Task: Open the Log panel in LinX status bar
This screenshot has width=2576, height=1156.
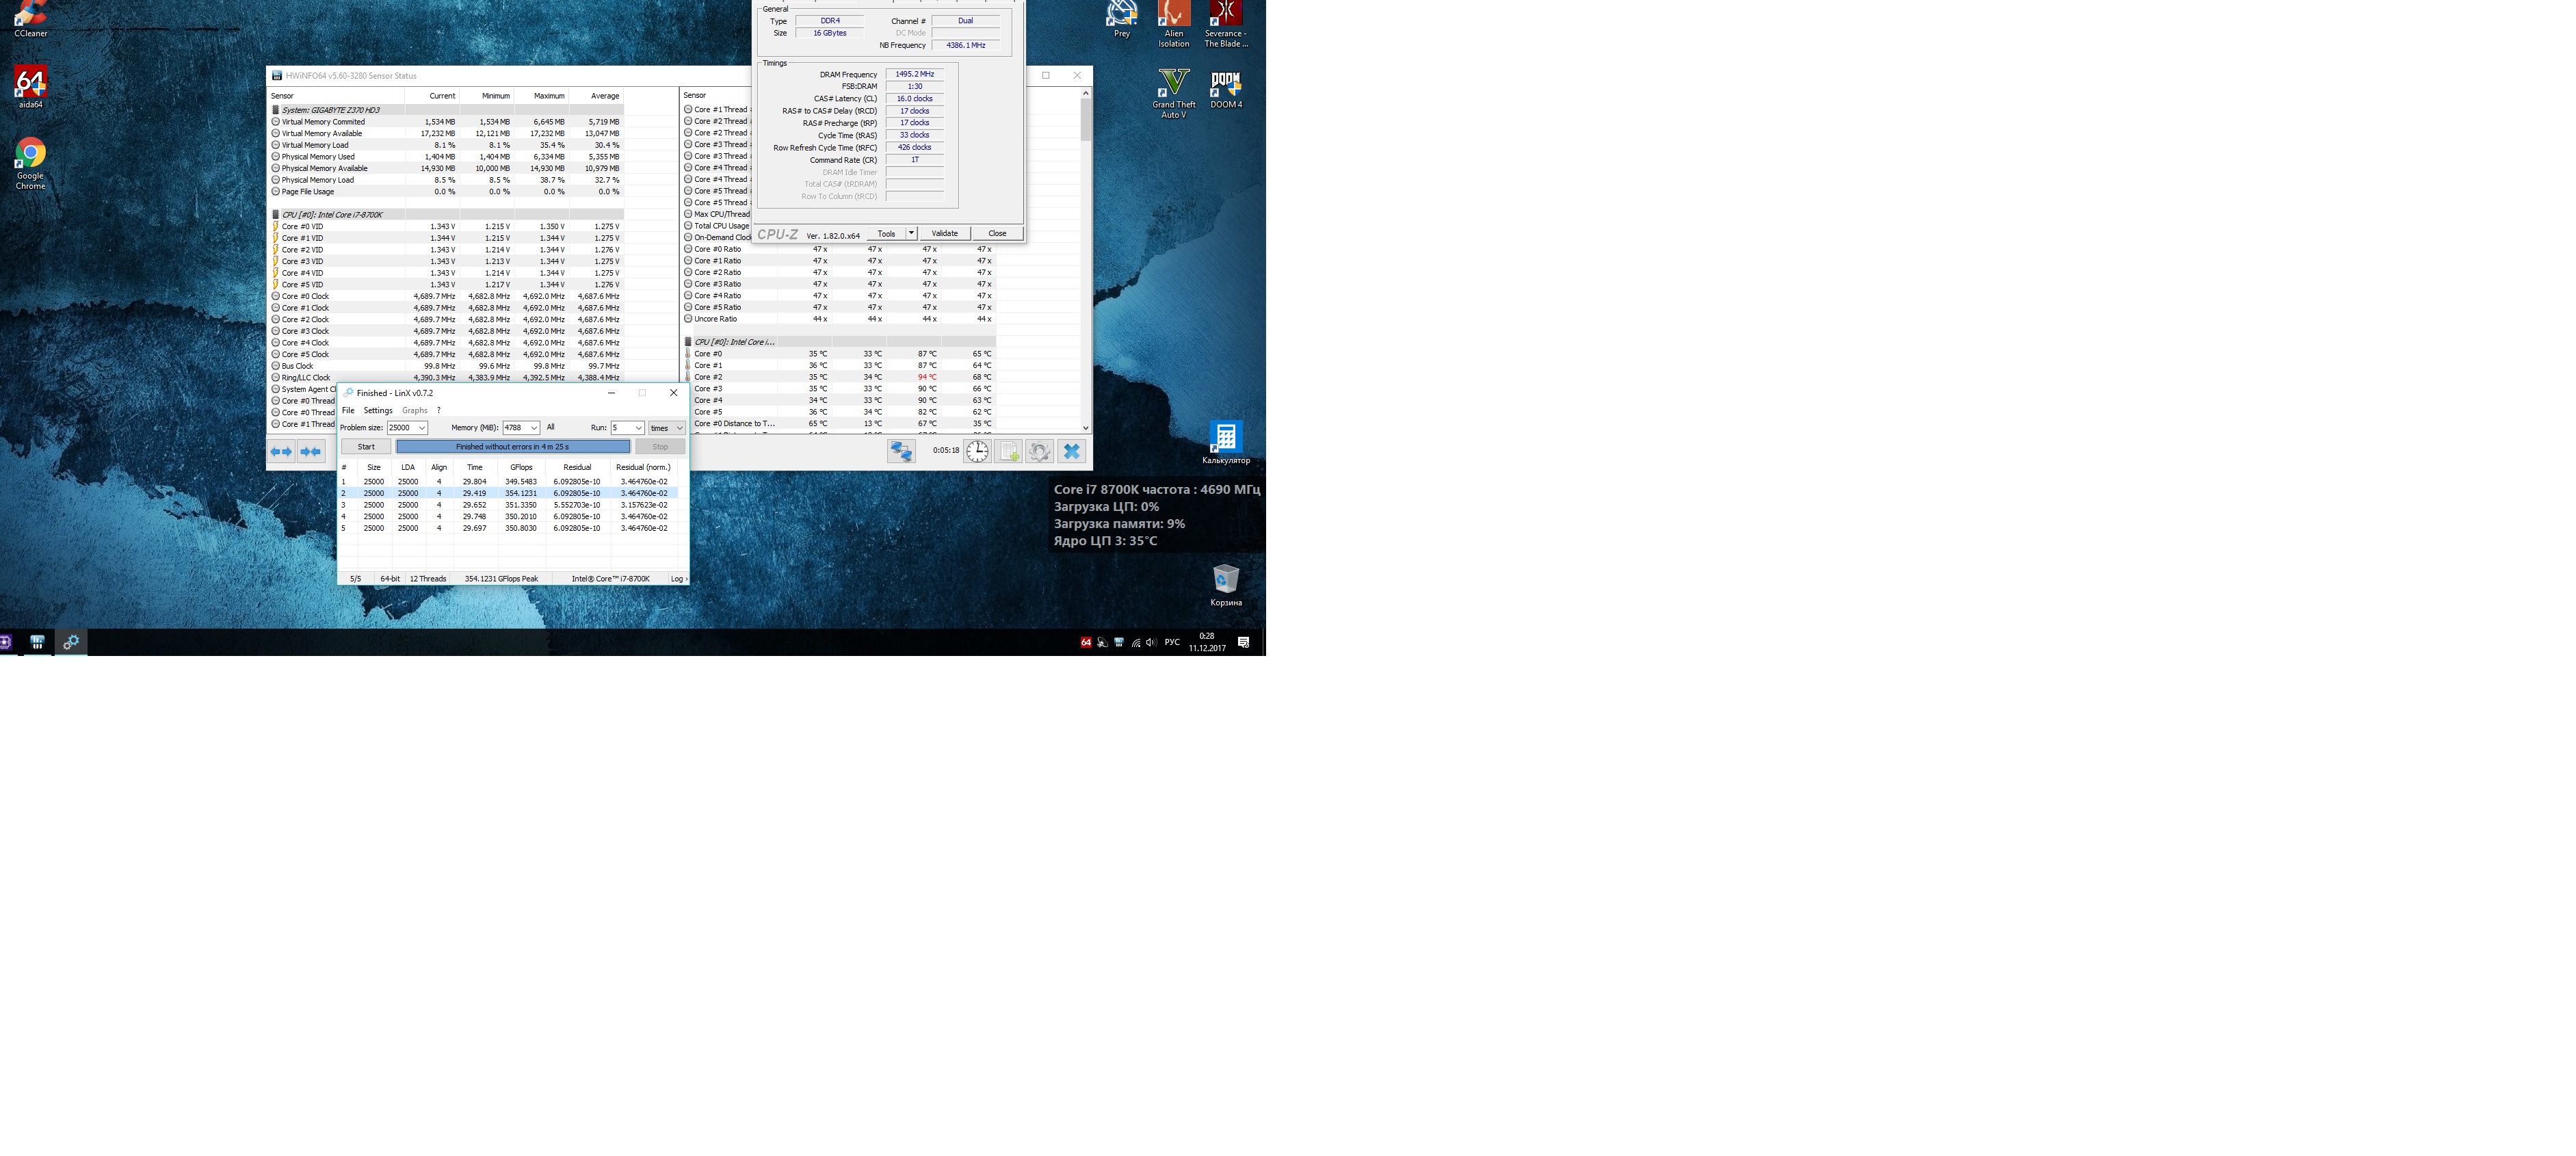Action: (677, 579)
